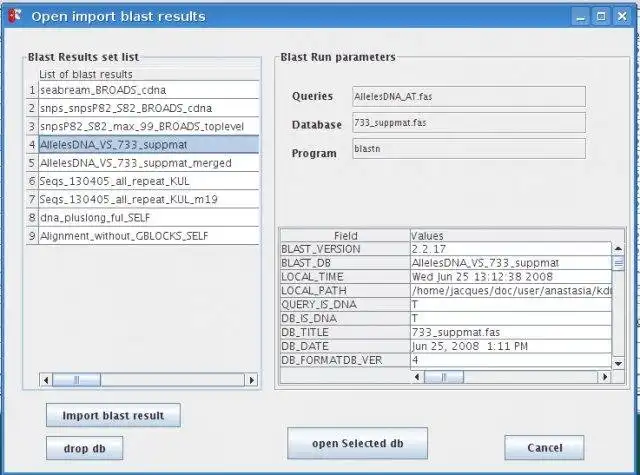Click open Selected db button

pos(358,443)
